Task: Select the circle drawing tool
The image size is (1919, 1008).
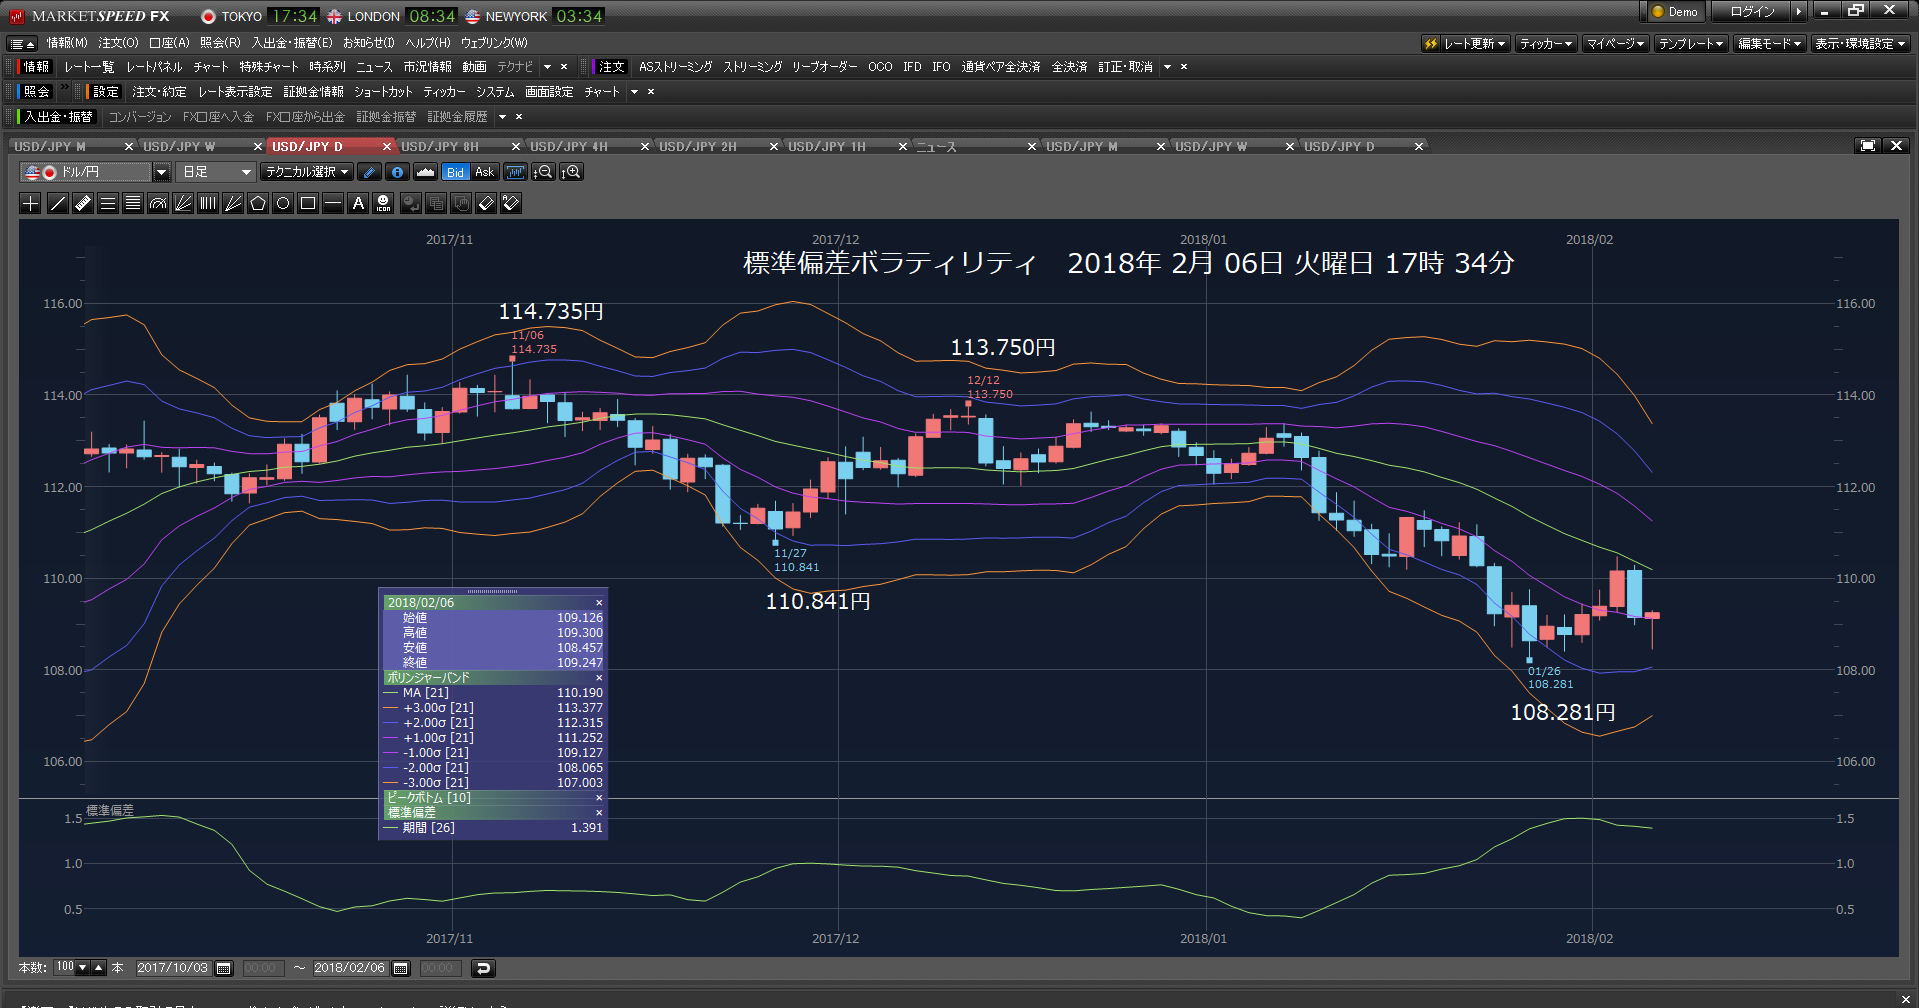Action: pos(283,203)
